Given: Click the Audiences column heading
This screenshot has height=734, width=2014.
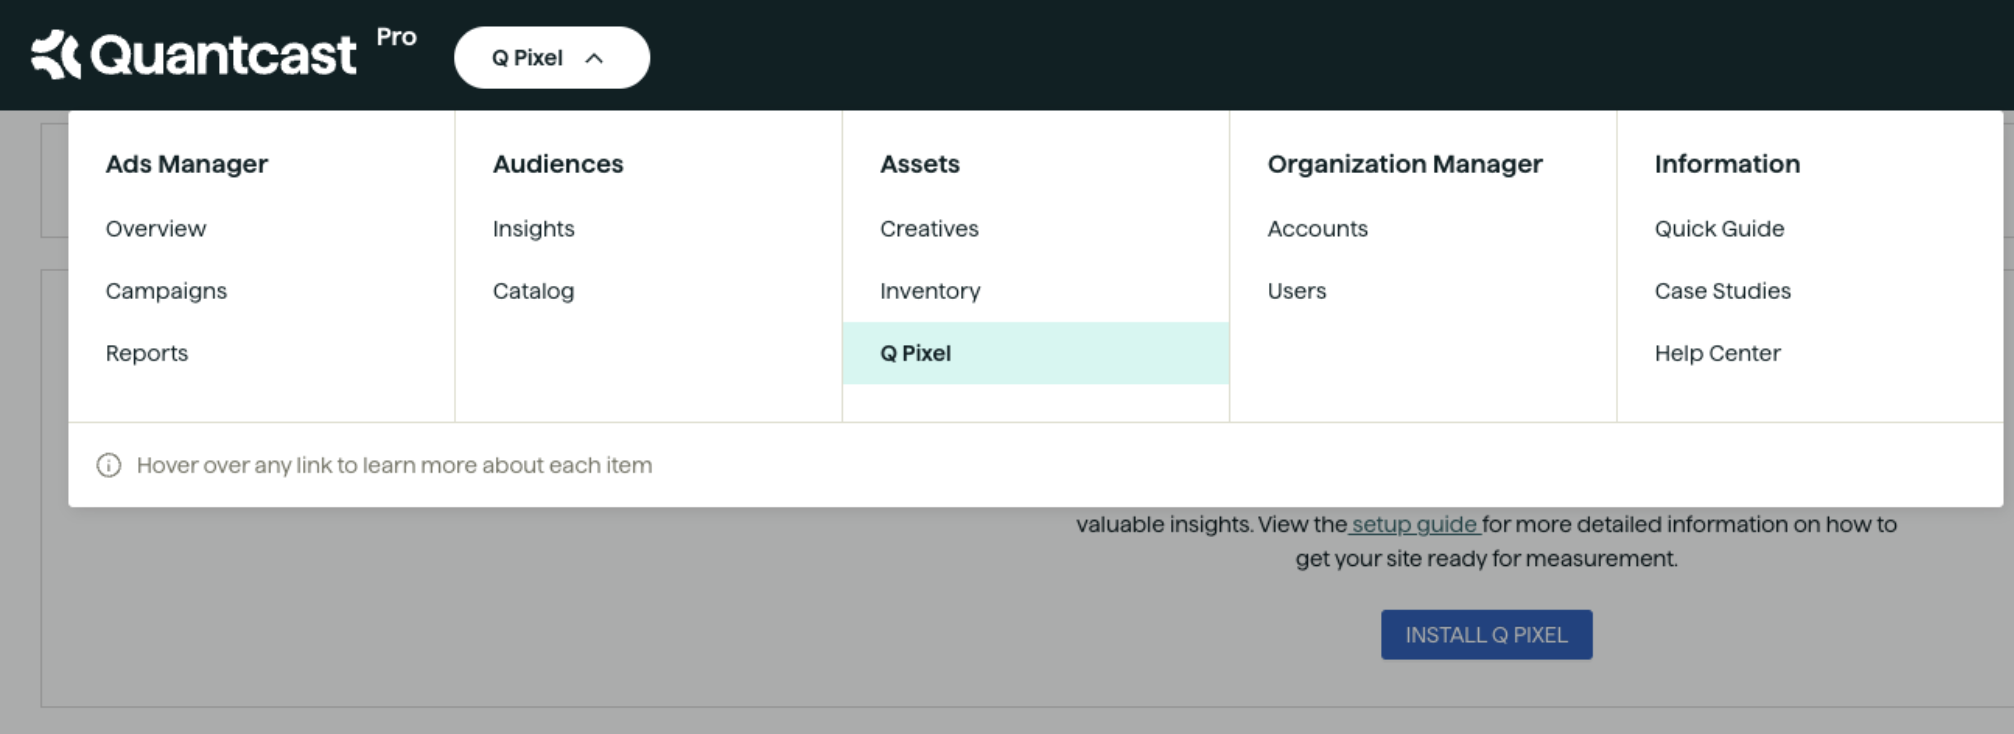Looking at the screenshot, I should click(558, 164).
